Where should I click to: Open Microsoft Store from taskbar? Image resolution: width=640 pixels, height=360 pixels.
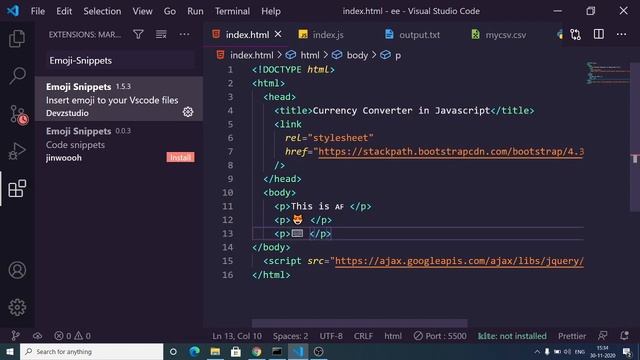[236, 351]
